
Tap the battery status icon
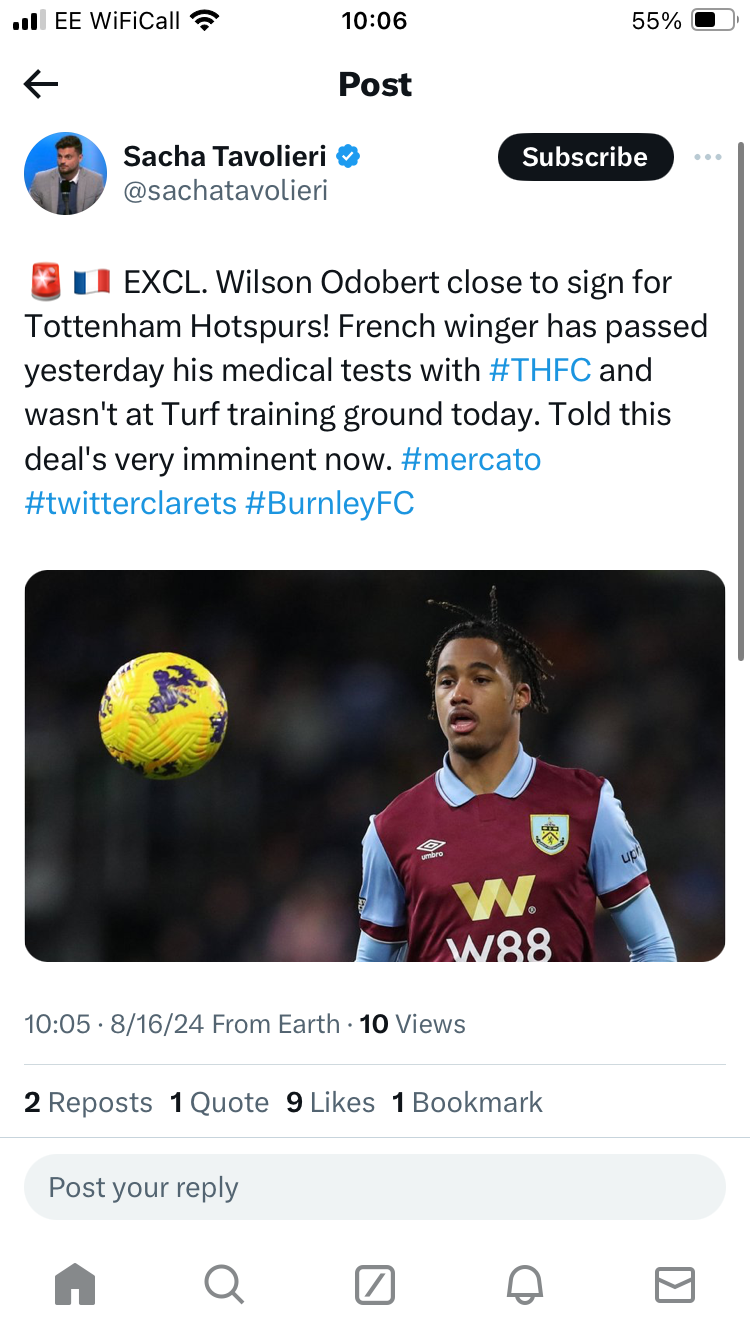713,21
